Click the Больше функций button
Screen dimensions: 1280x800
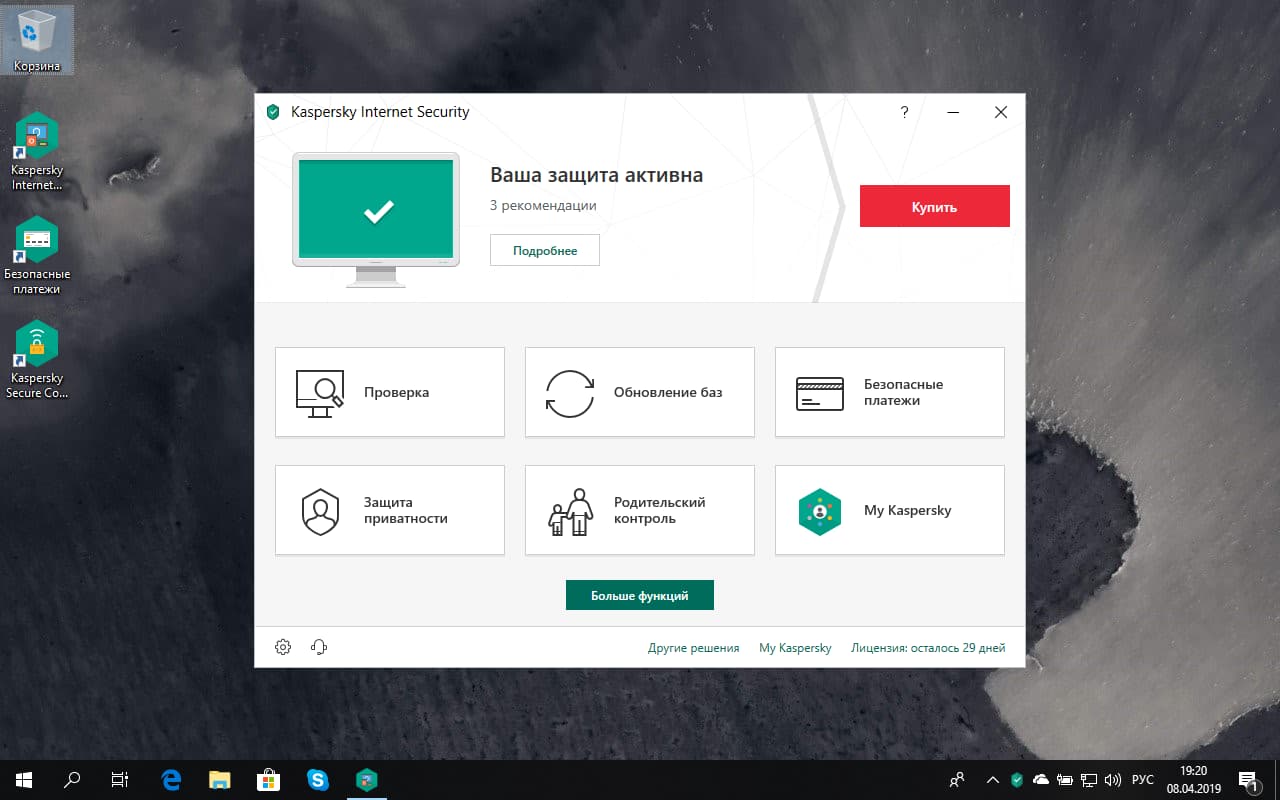[640, 595]
